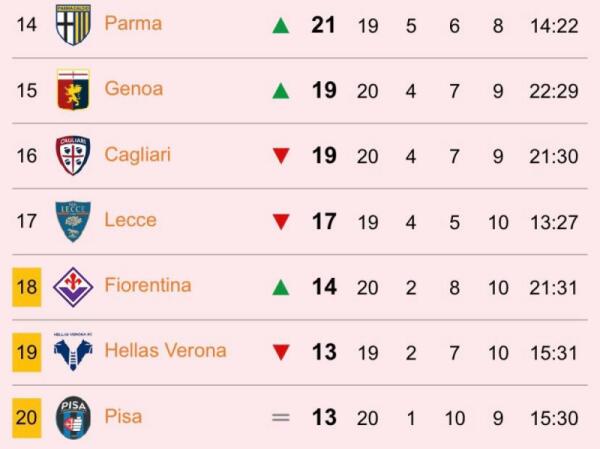Viewport: 600px width, 449px height.
Task: Click the Fiorentina club crest
Action: tap(73, 286)
